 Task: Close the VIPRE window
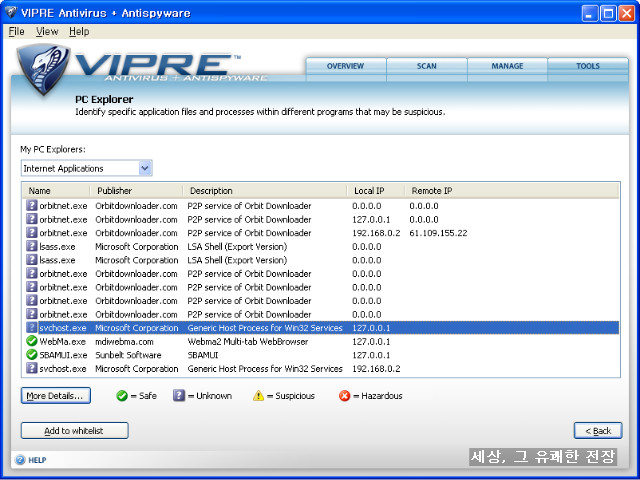[x=627, y=13]
